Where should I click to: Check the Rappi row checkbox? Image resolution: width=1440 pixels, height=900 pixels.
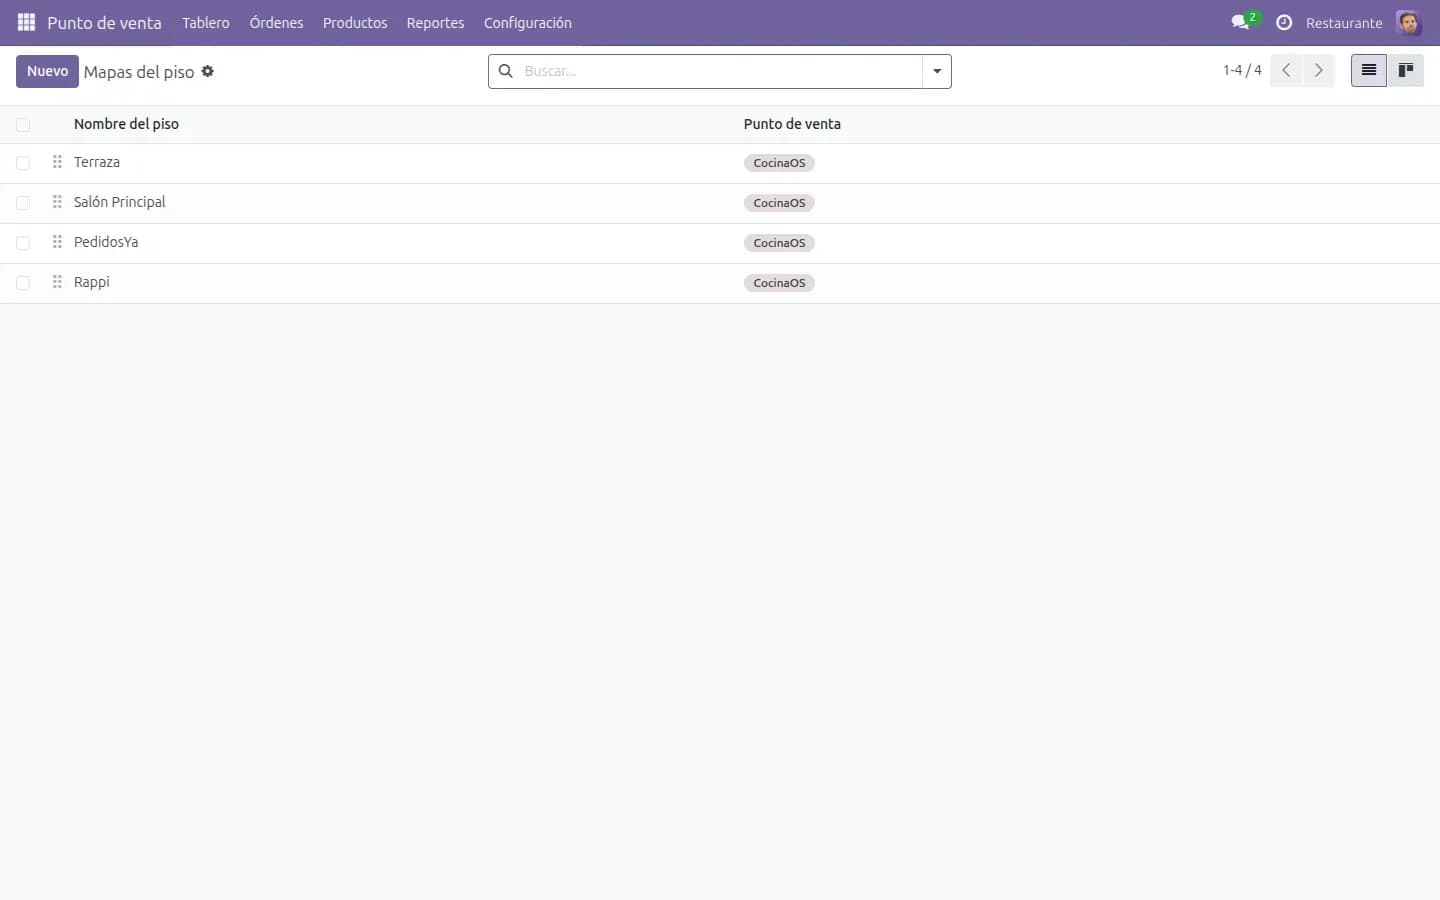click(23, 283)
